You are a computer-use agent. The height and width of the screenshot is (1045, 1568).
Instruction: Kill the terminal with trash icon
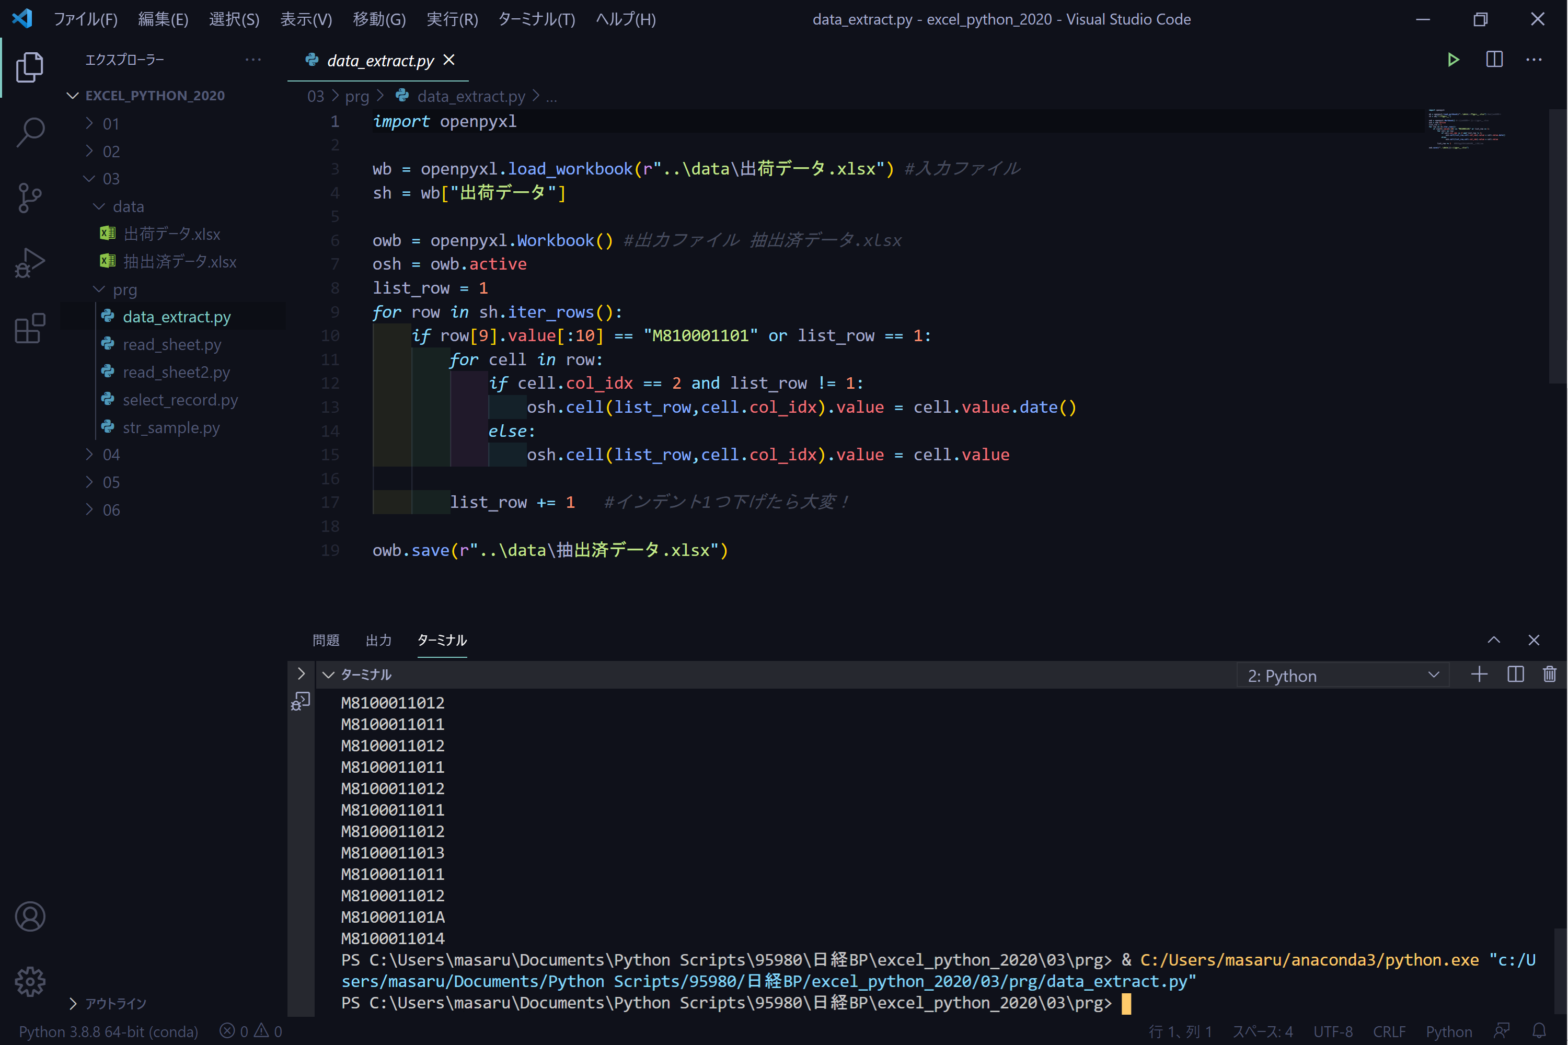(x=1549, y=675)
